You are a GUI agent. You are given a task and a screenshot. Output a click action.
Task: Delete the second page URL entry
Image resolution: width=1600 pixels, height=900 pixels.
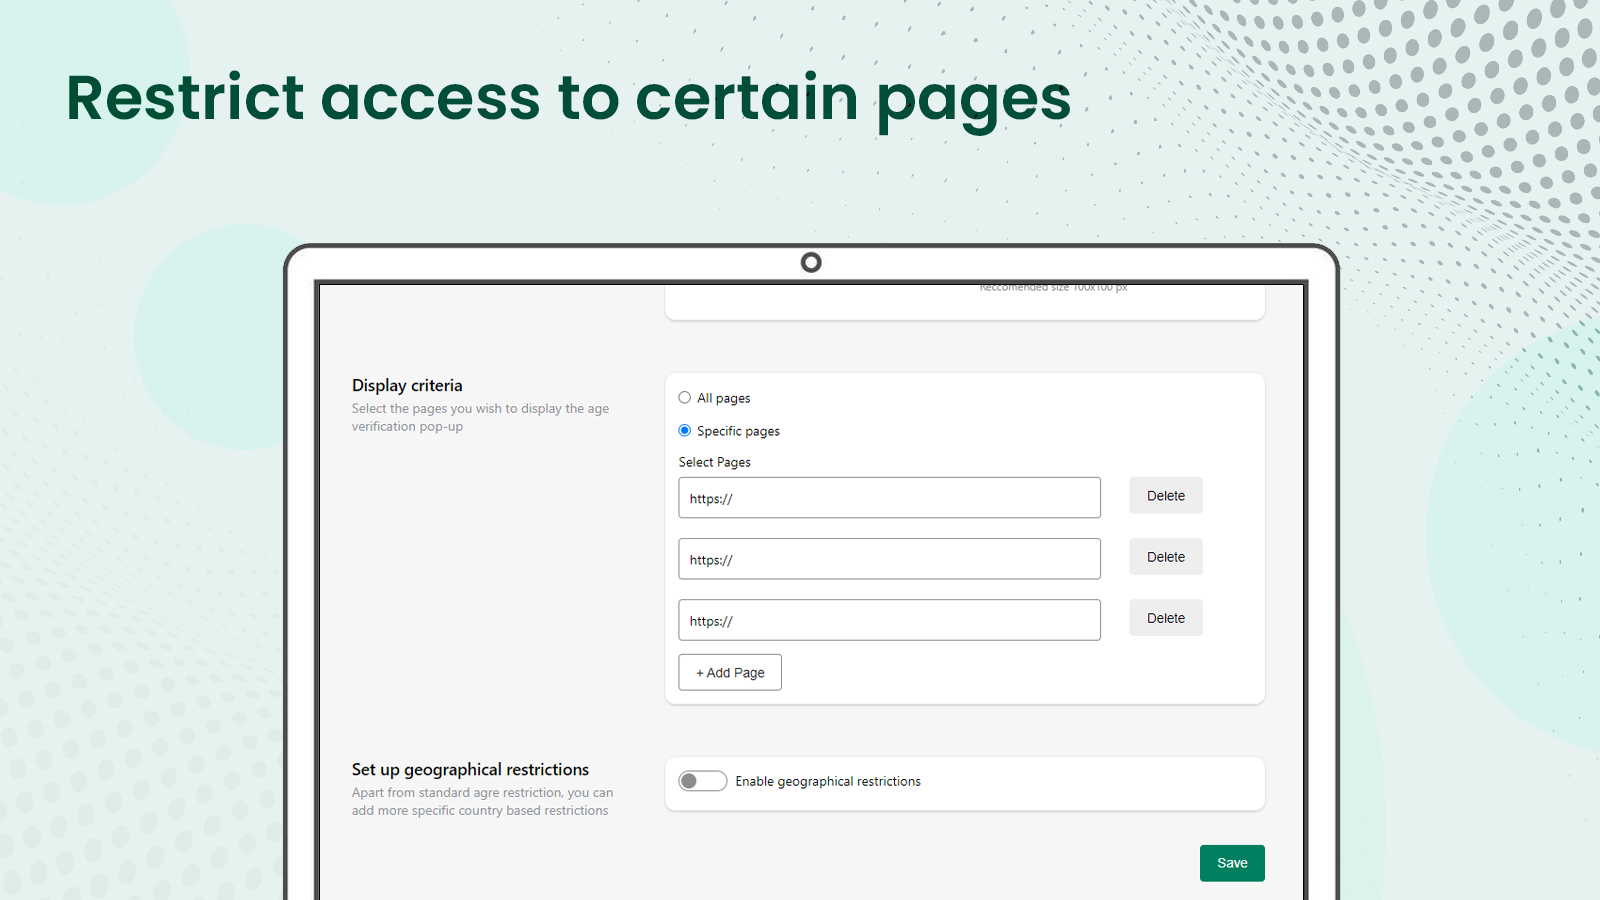tap(1166, 557)
